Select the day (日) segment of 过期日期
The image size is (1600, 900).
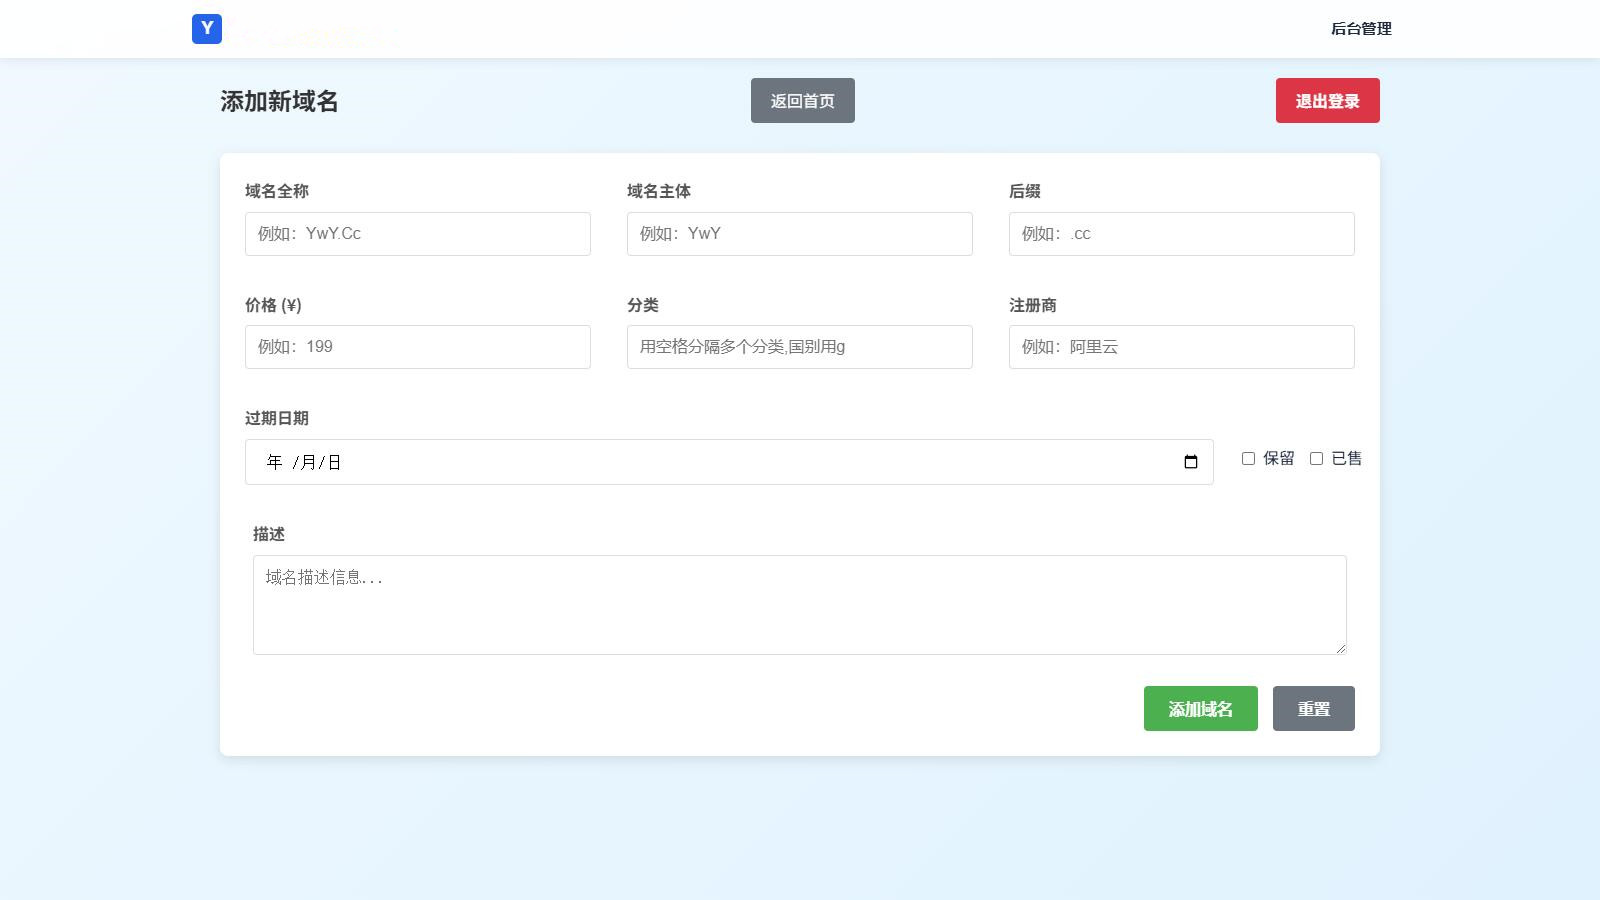pos(334,462)
